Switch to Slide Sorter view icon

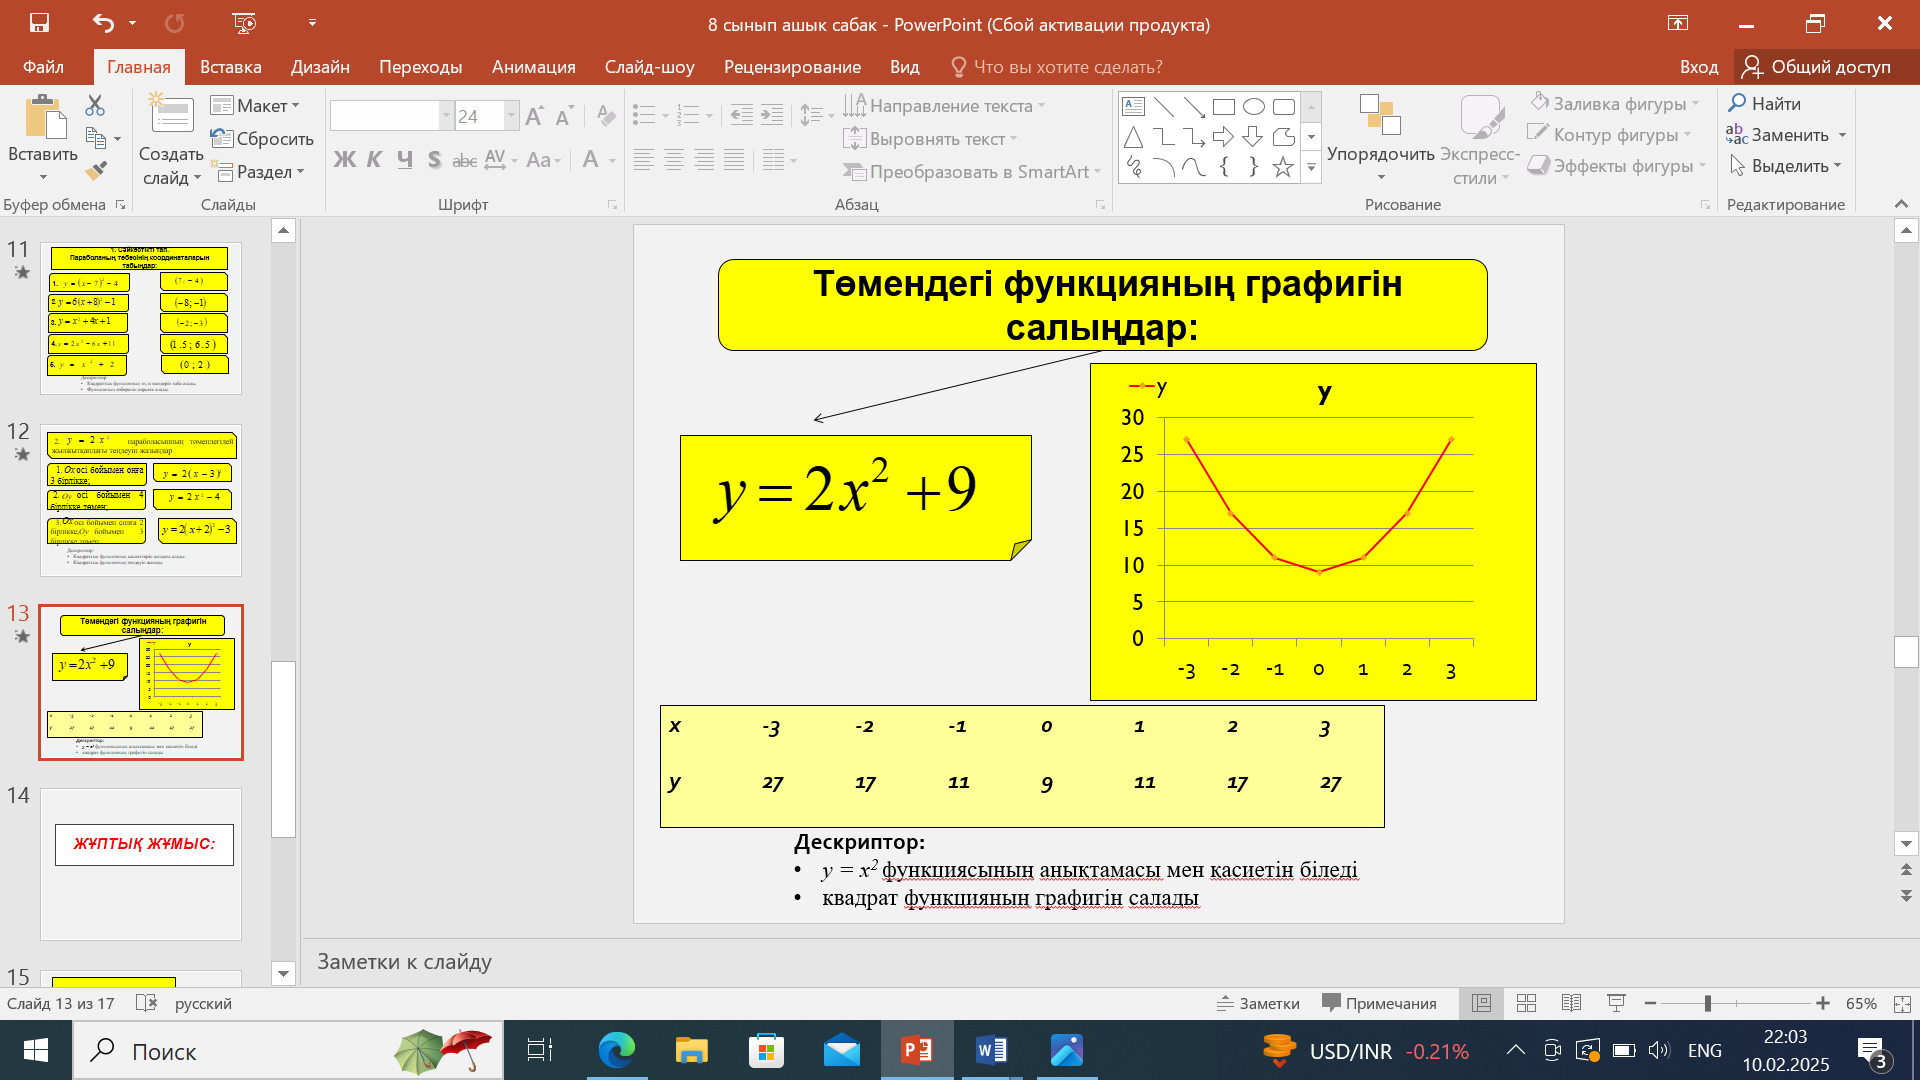click(x=1526, y=1003)
